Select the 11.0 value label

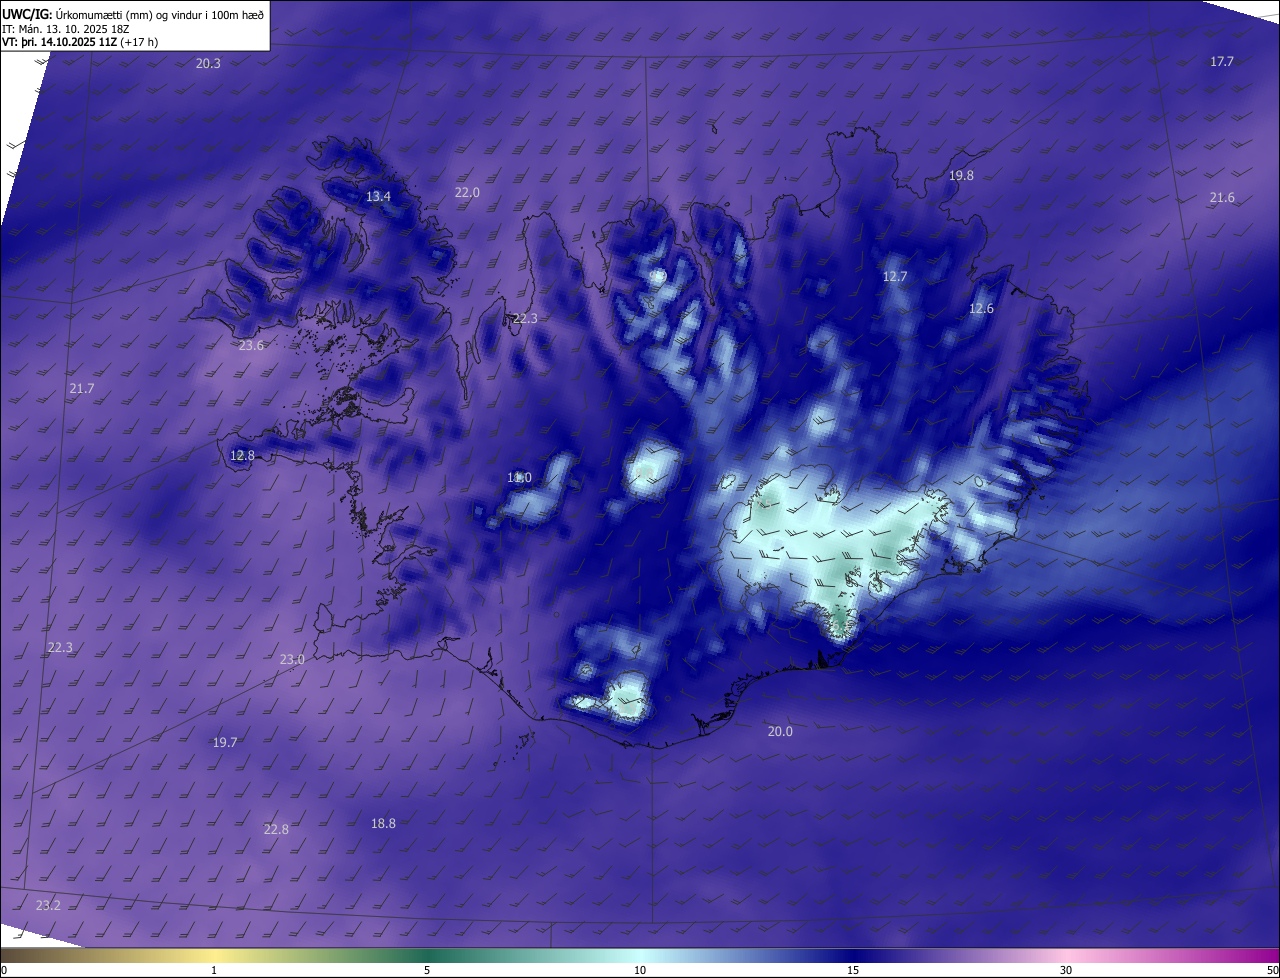519,478
